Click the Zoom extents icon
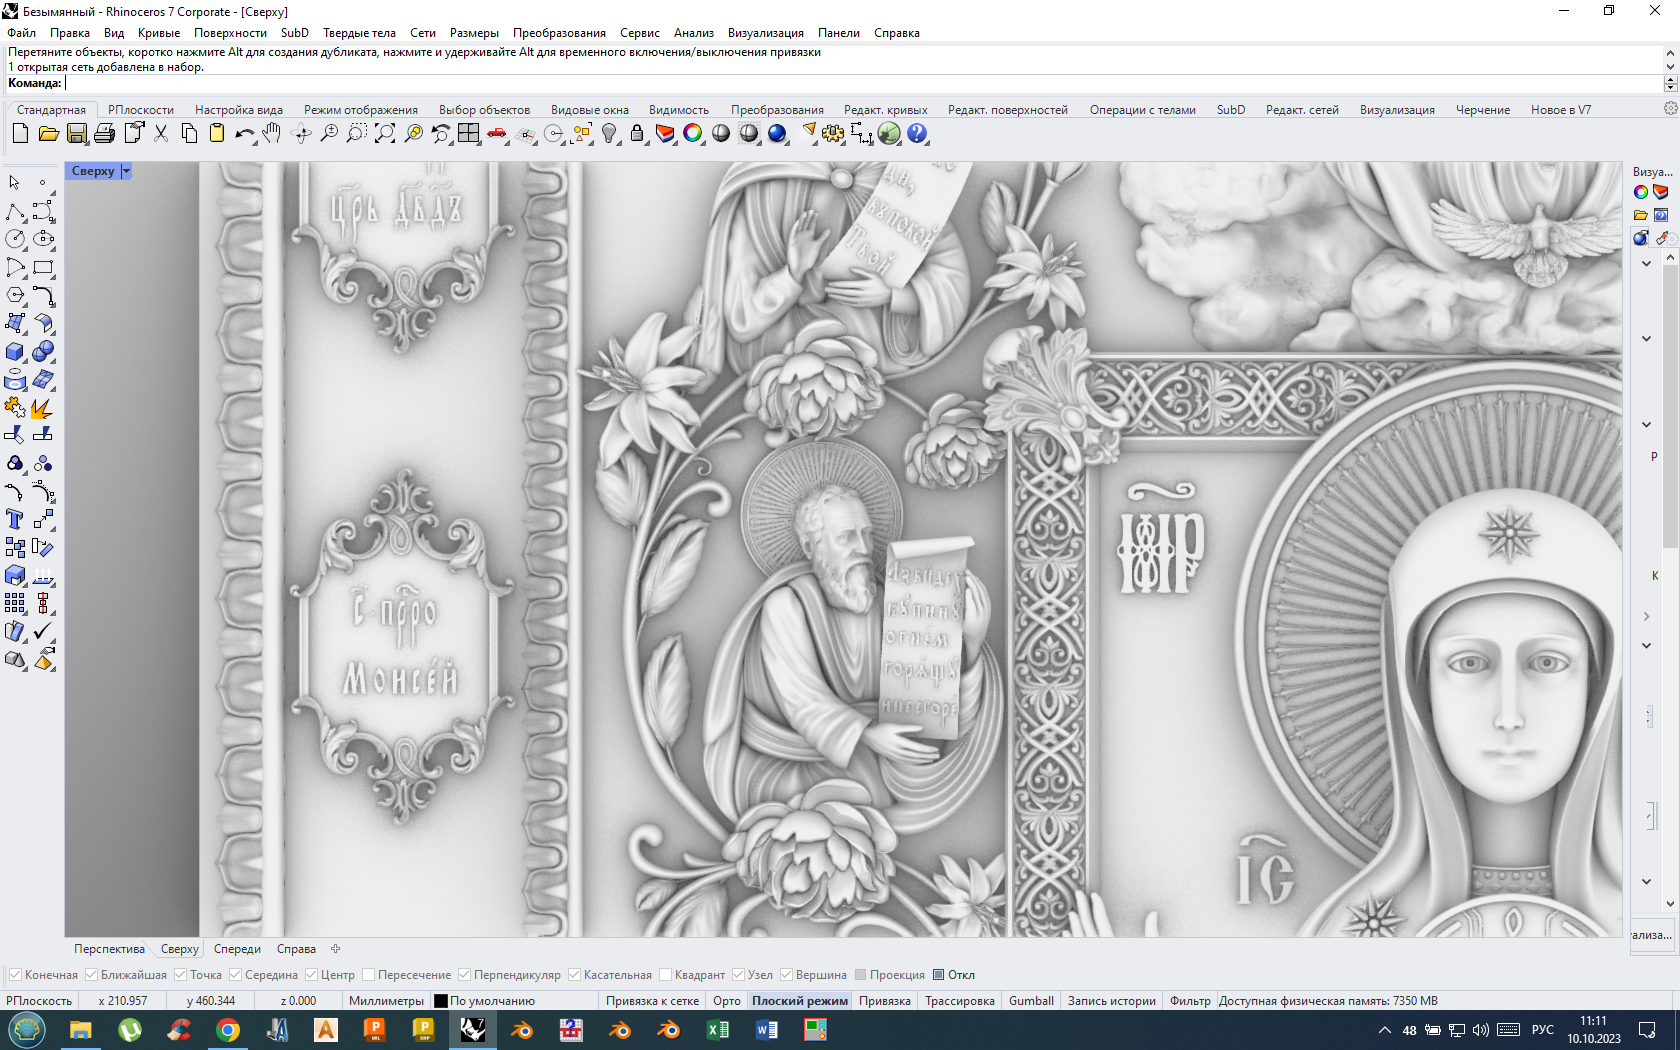This screenshot has width=1680, height=1050. coord(385,133)
